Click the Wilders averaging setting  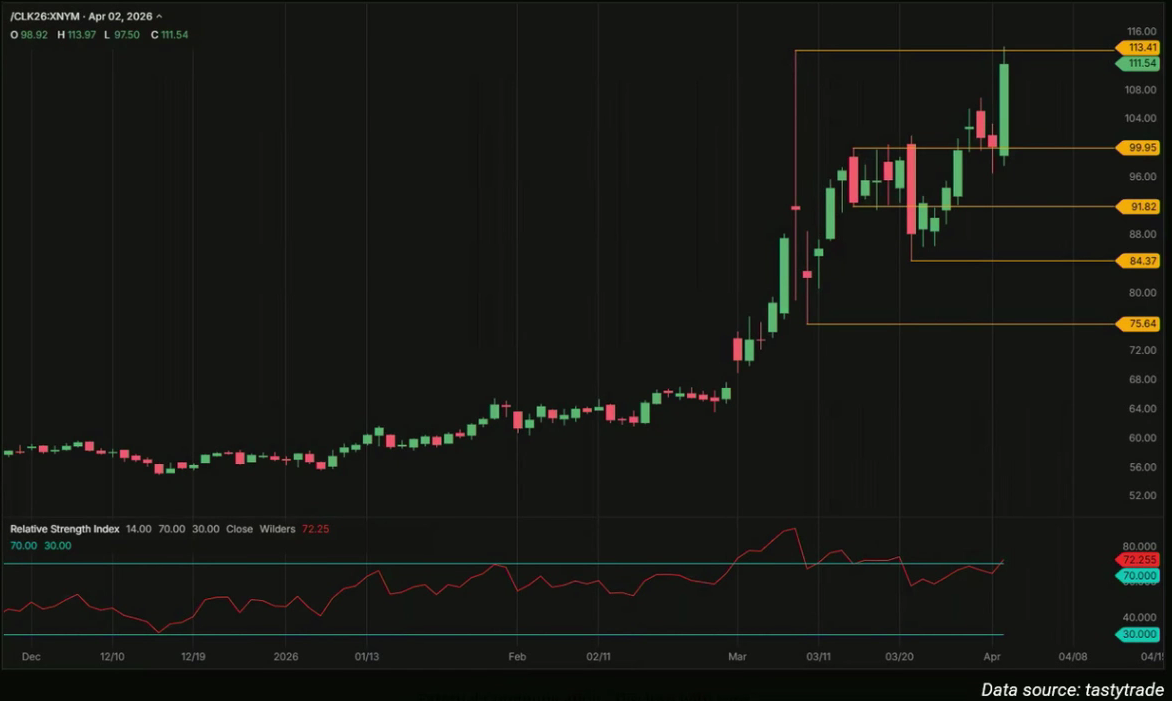[277, 529]
